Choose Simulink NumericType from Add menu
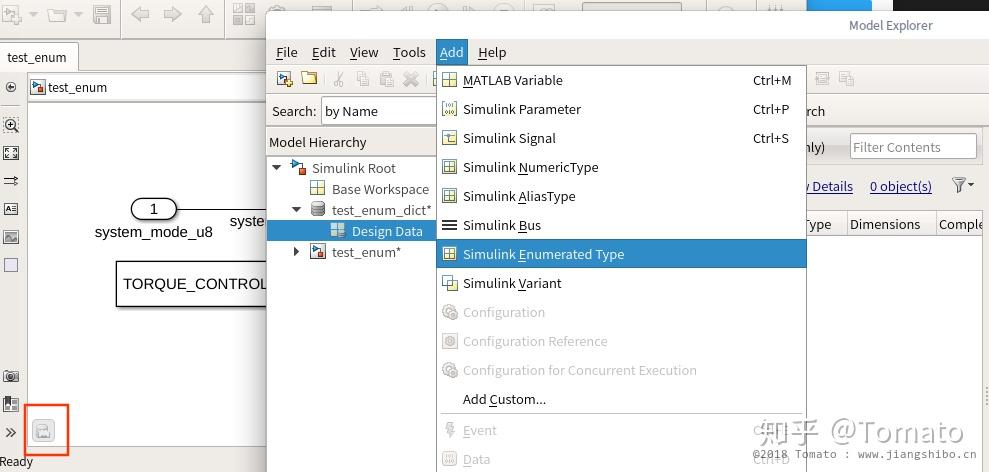989x472 pixels. click(621, 167)
